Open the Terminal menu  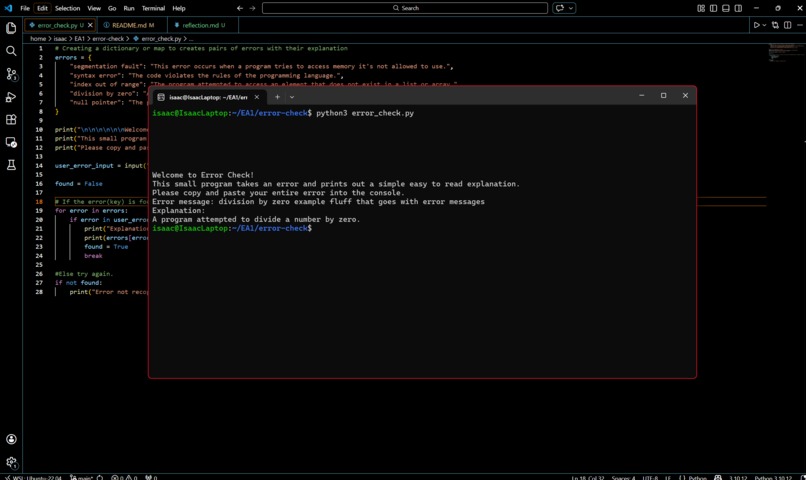tap(153, 8)
